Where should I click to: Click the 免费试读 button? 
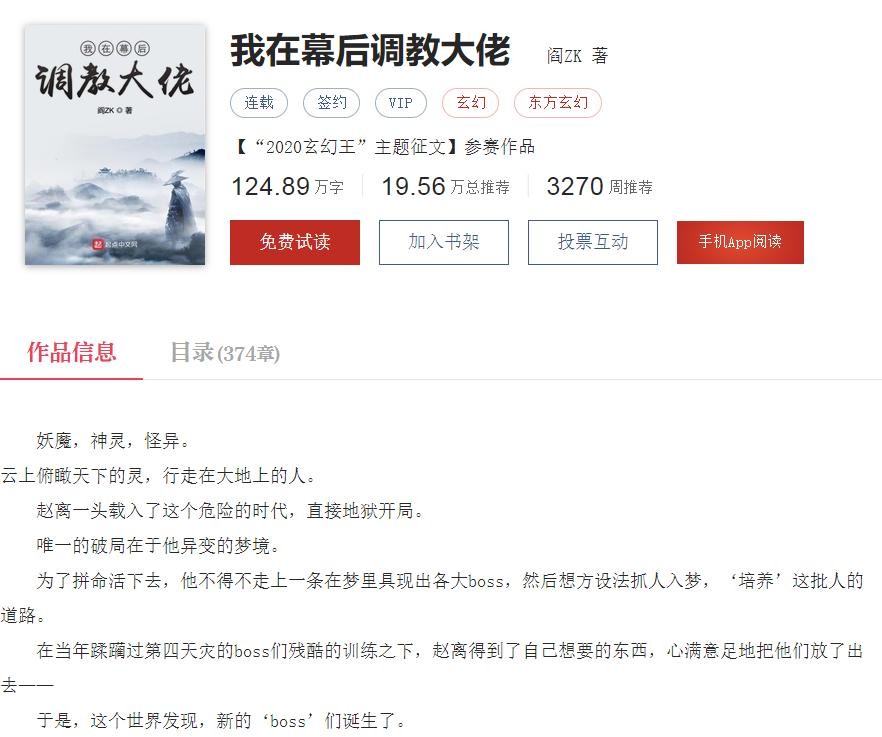coord(295,242)
